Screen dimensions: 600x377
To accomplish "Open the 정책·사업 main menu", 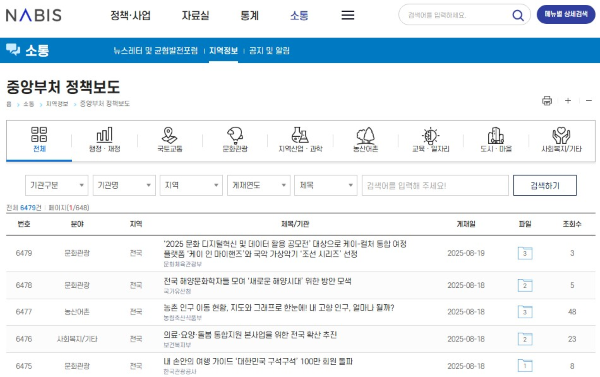I will (130, 16).
